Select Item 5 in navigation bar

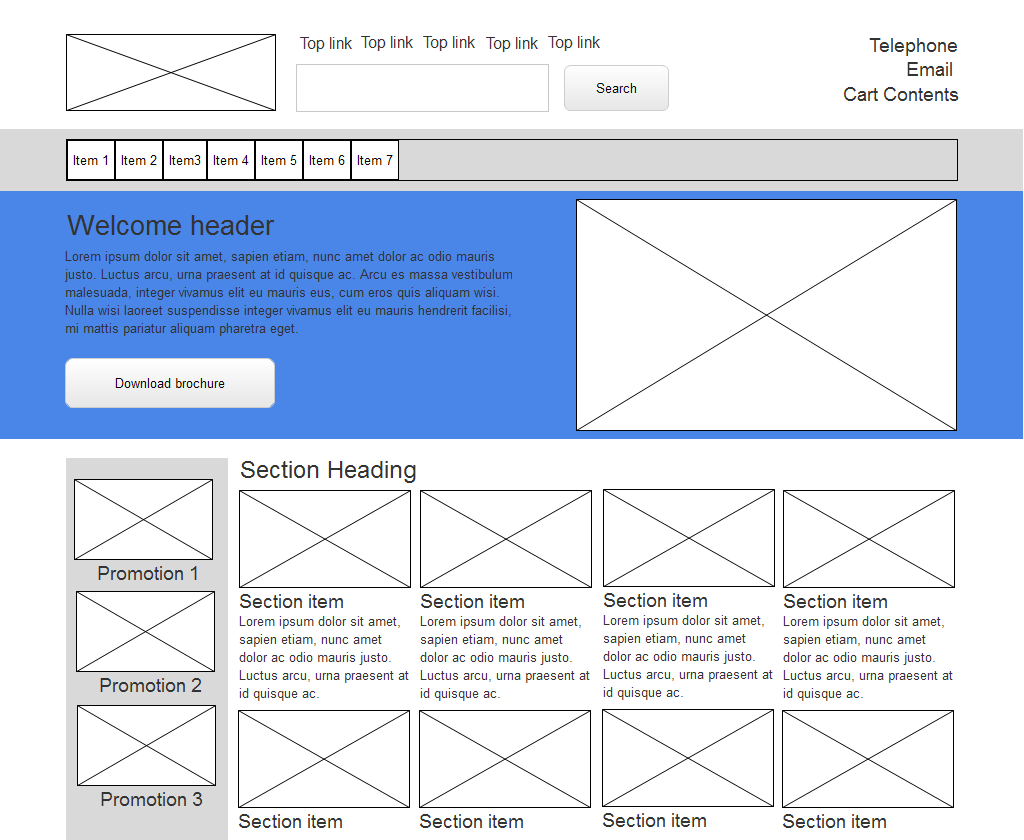click(x=279, y=160)
